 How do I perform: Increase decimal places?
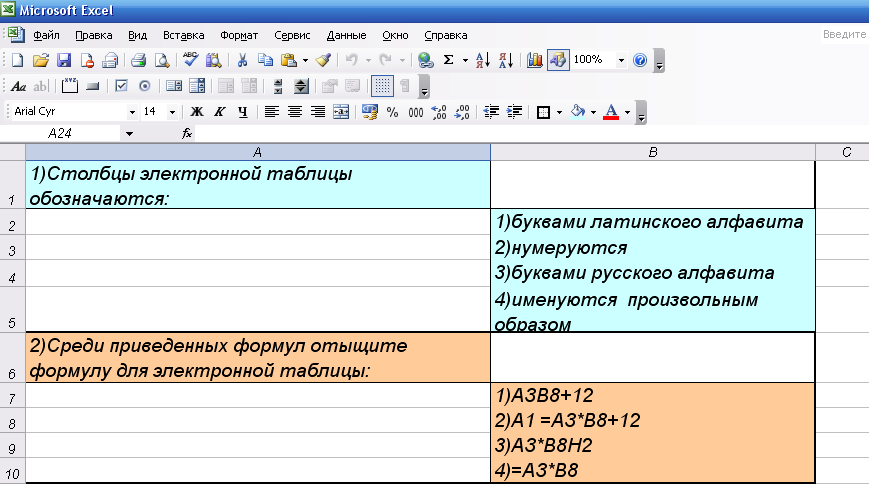click(x=439, y=113)
